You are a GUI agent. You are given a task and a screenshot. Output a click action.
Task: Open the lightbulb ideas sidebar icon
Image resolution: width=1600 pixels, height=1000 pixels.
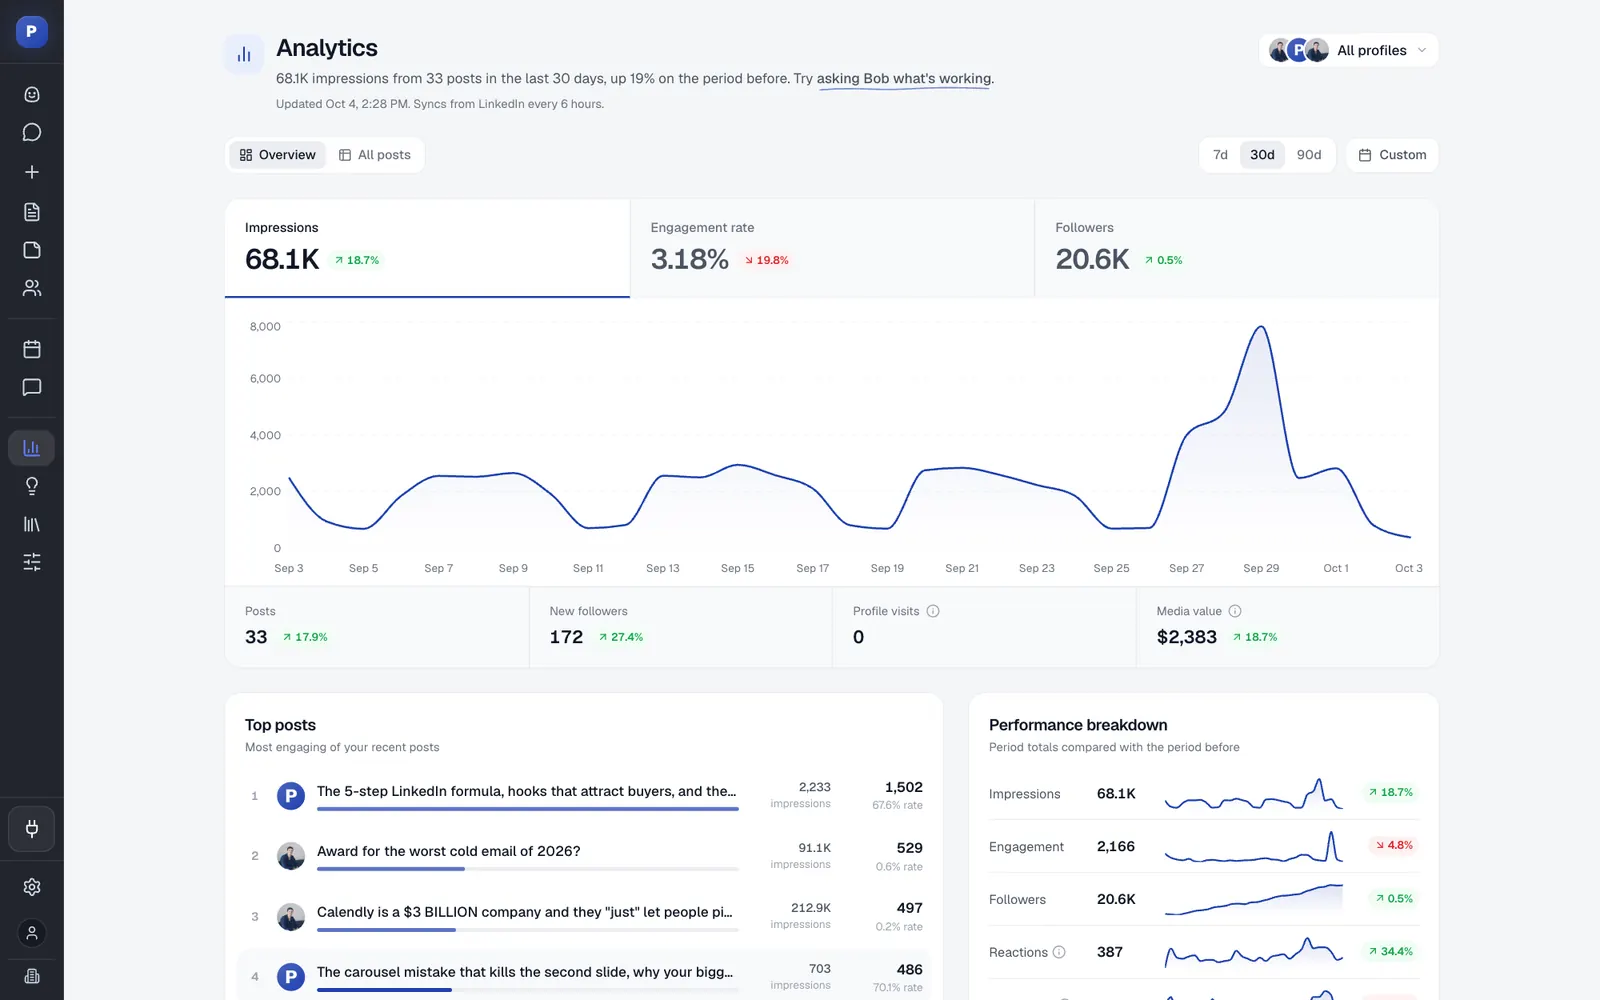click(32, 486)
